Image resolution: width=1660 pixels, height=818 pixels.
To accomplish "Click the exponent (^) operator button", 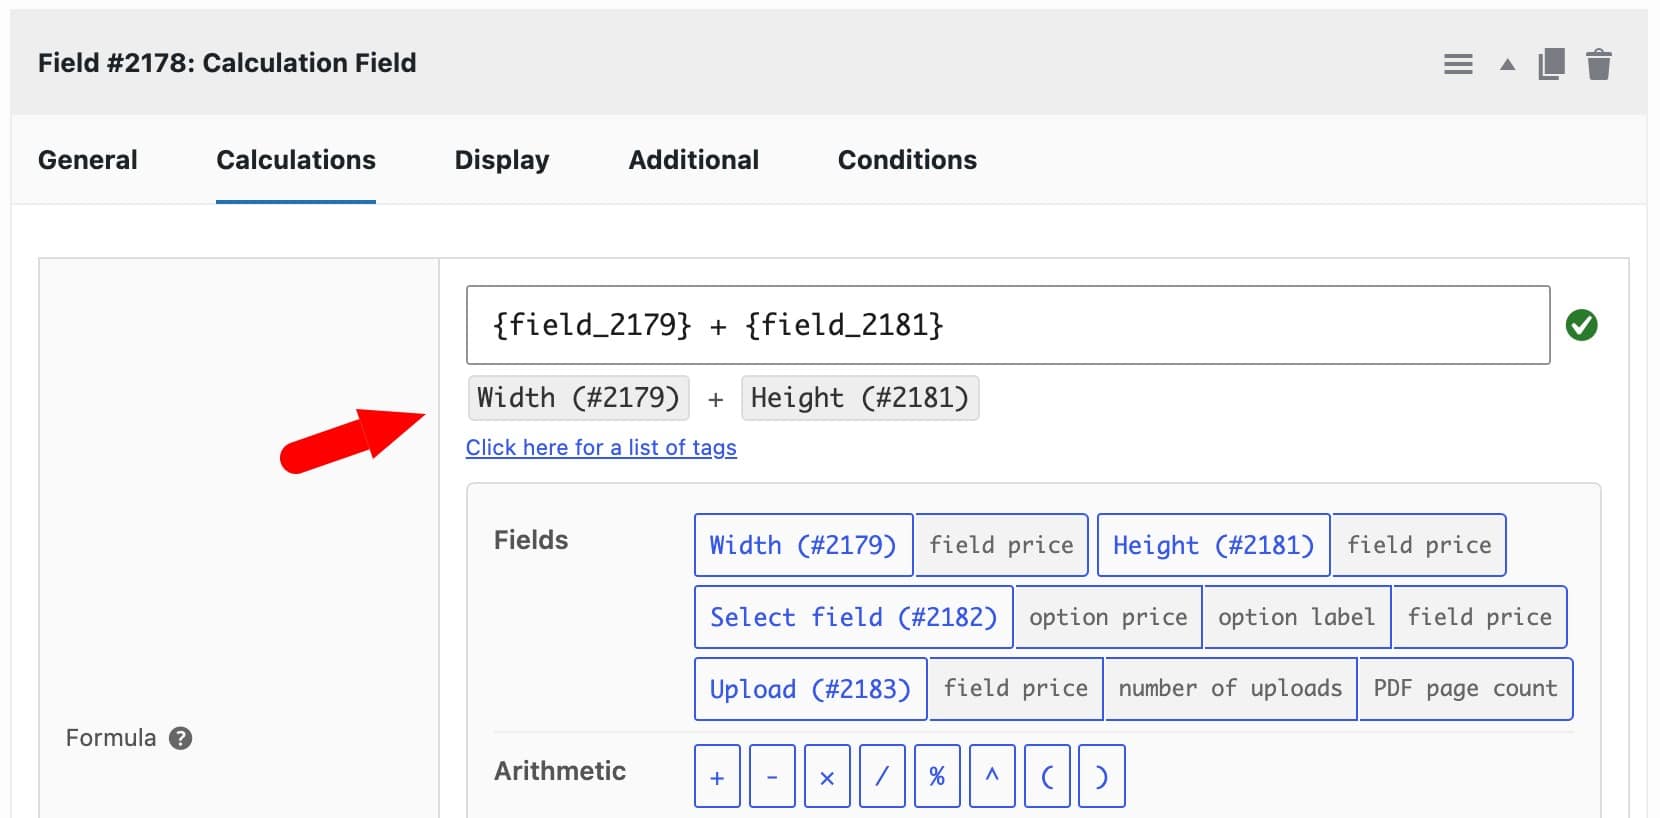I will (x=992, y=776).
